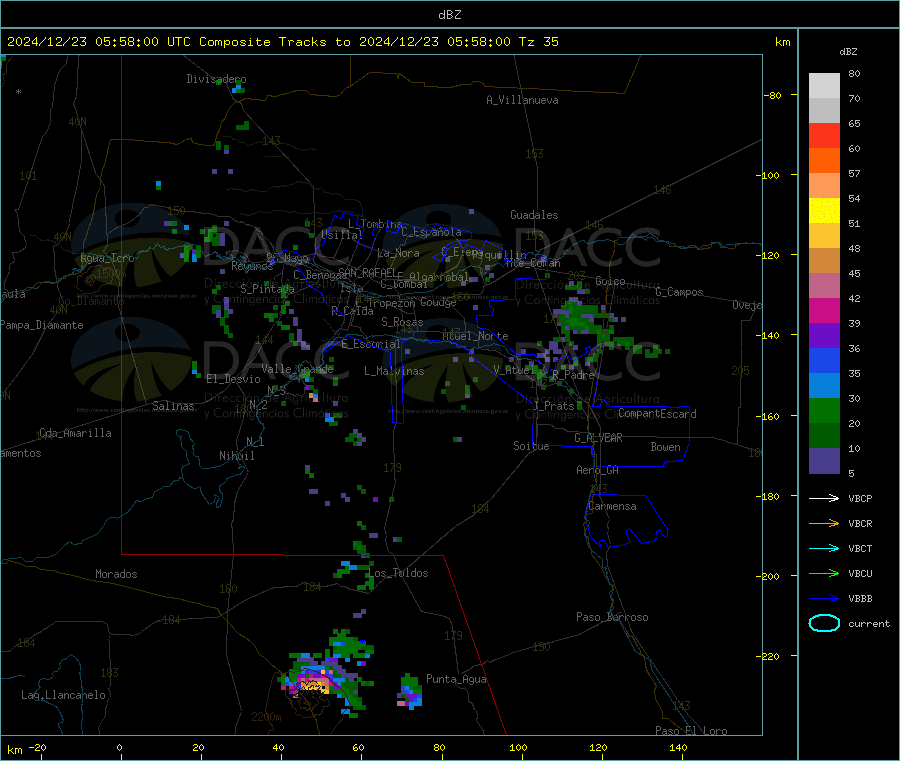The image size is (900, 761).
Task: Select the light gray 70-80 dBZ color band
Action: (x=824, y=86)
